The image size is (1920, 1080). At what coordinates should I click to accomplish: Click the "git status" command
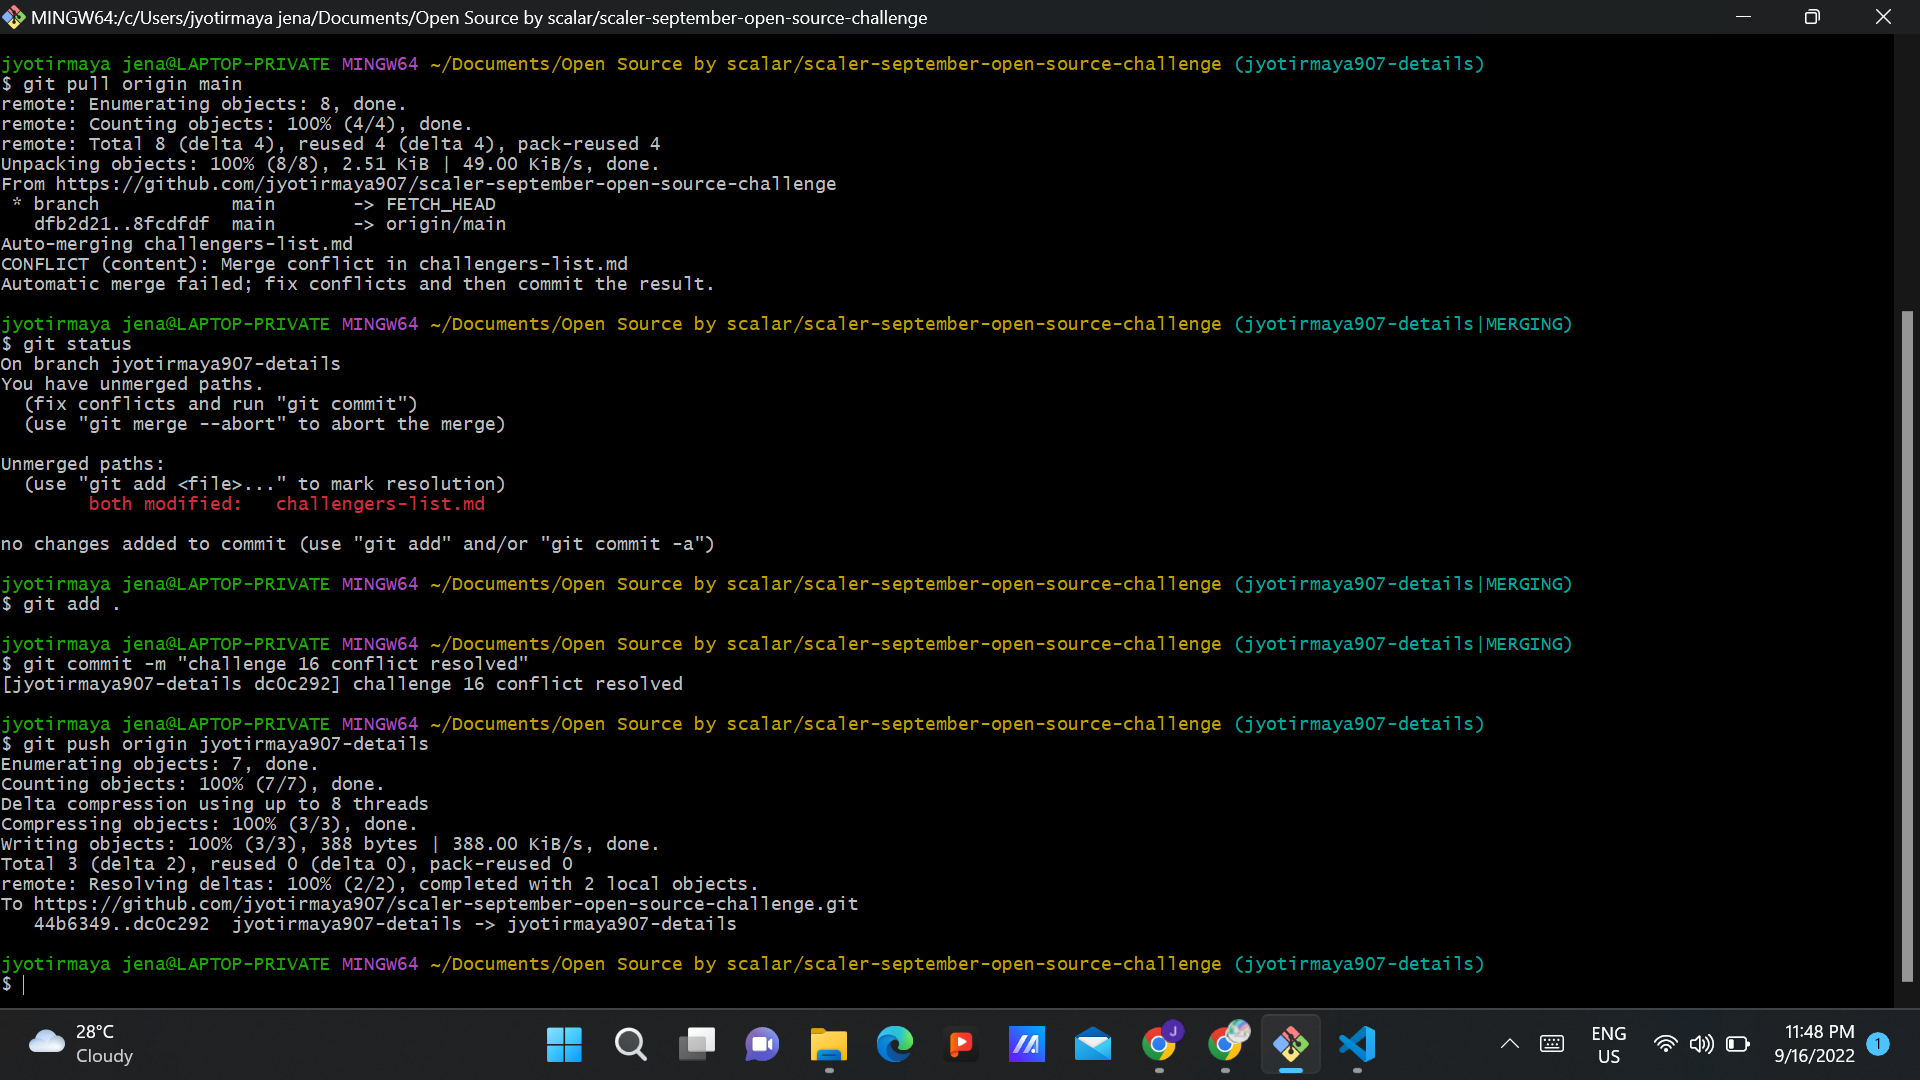(x=78, y=344)
